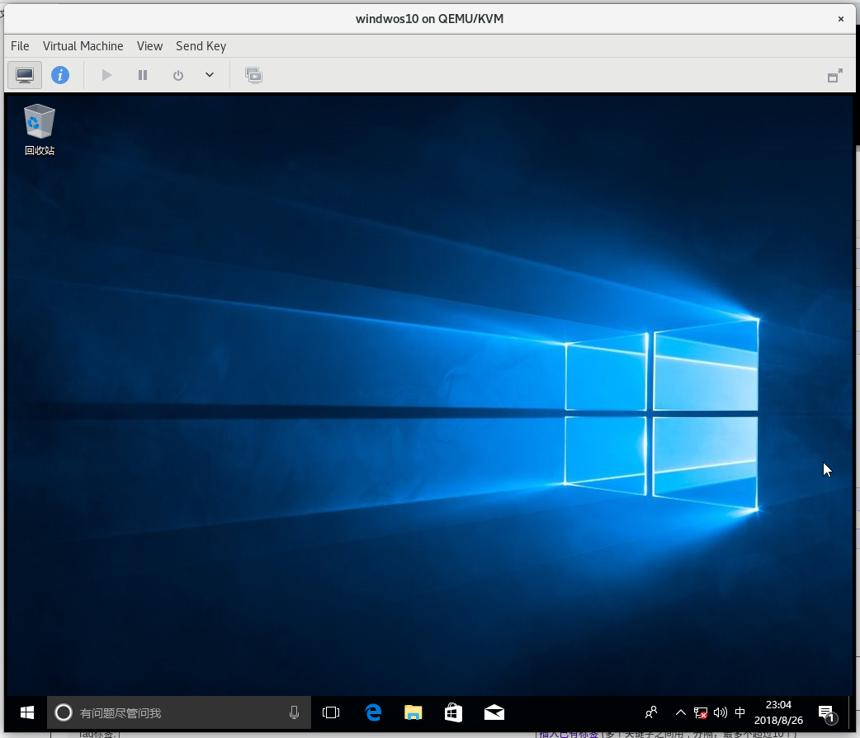The height and width of the screenshot is (738, 860).
Task: Open Task View in the taskbar
Action: (x=331, y=712)
